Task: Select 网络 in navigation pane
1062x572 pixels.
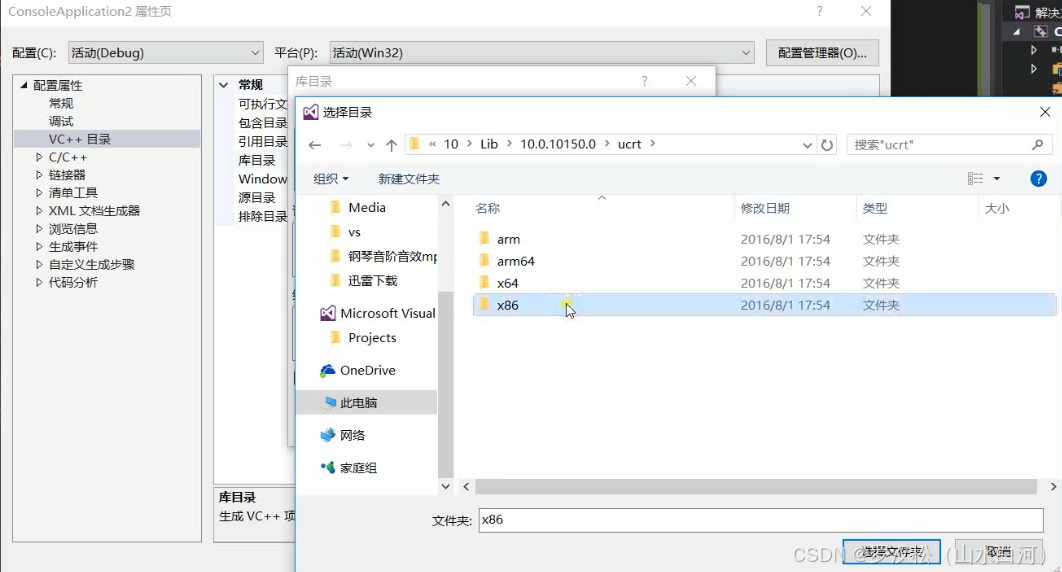Action: 352,435
